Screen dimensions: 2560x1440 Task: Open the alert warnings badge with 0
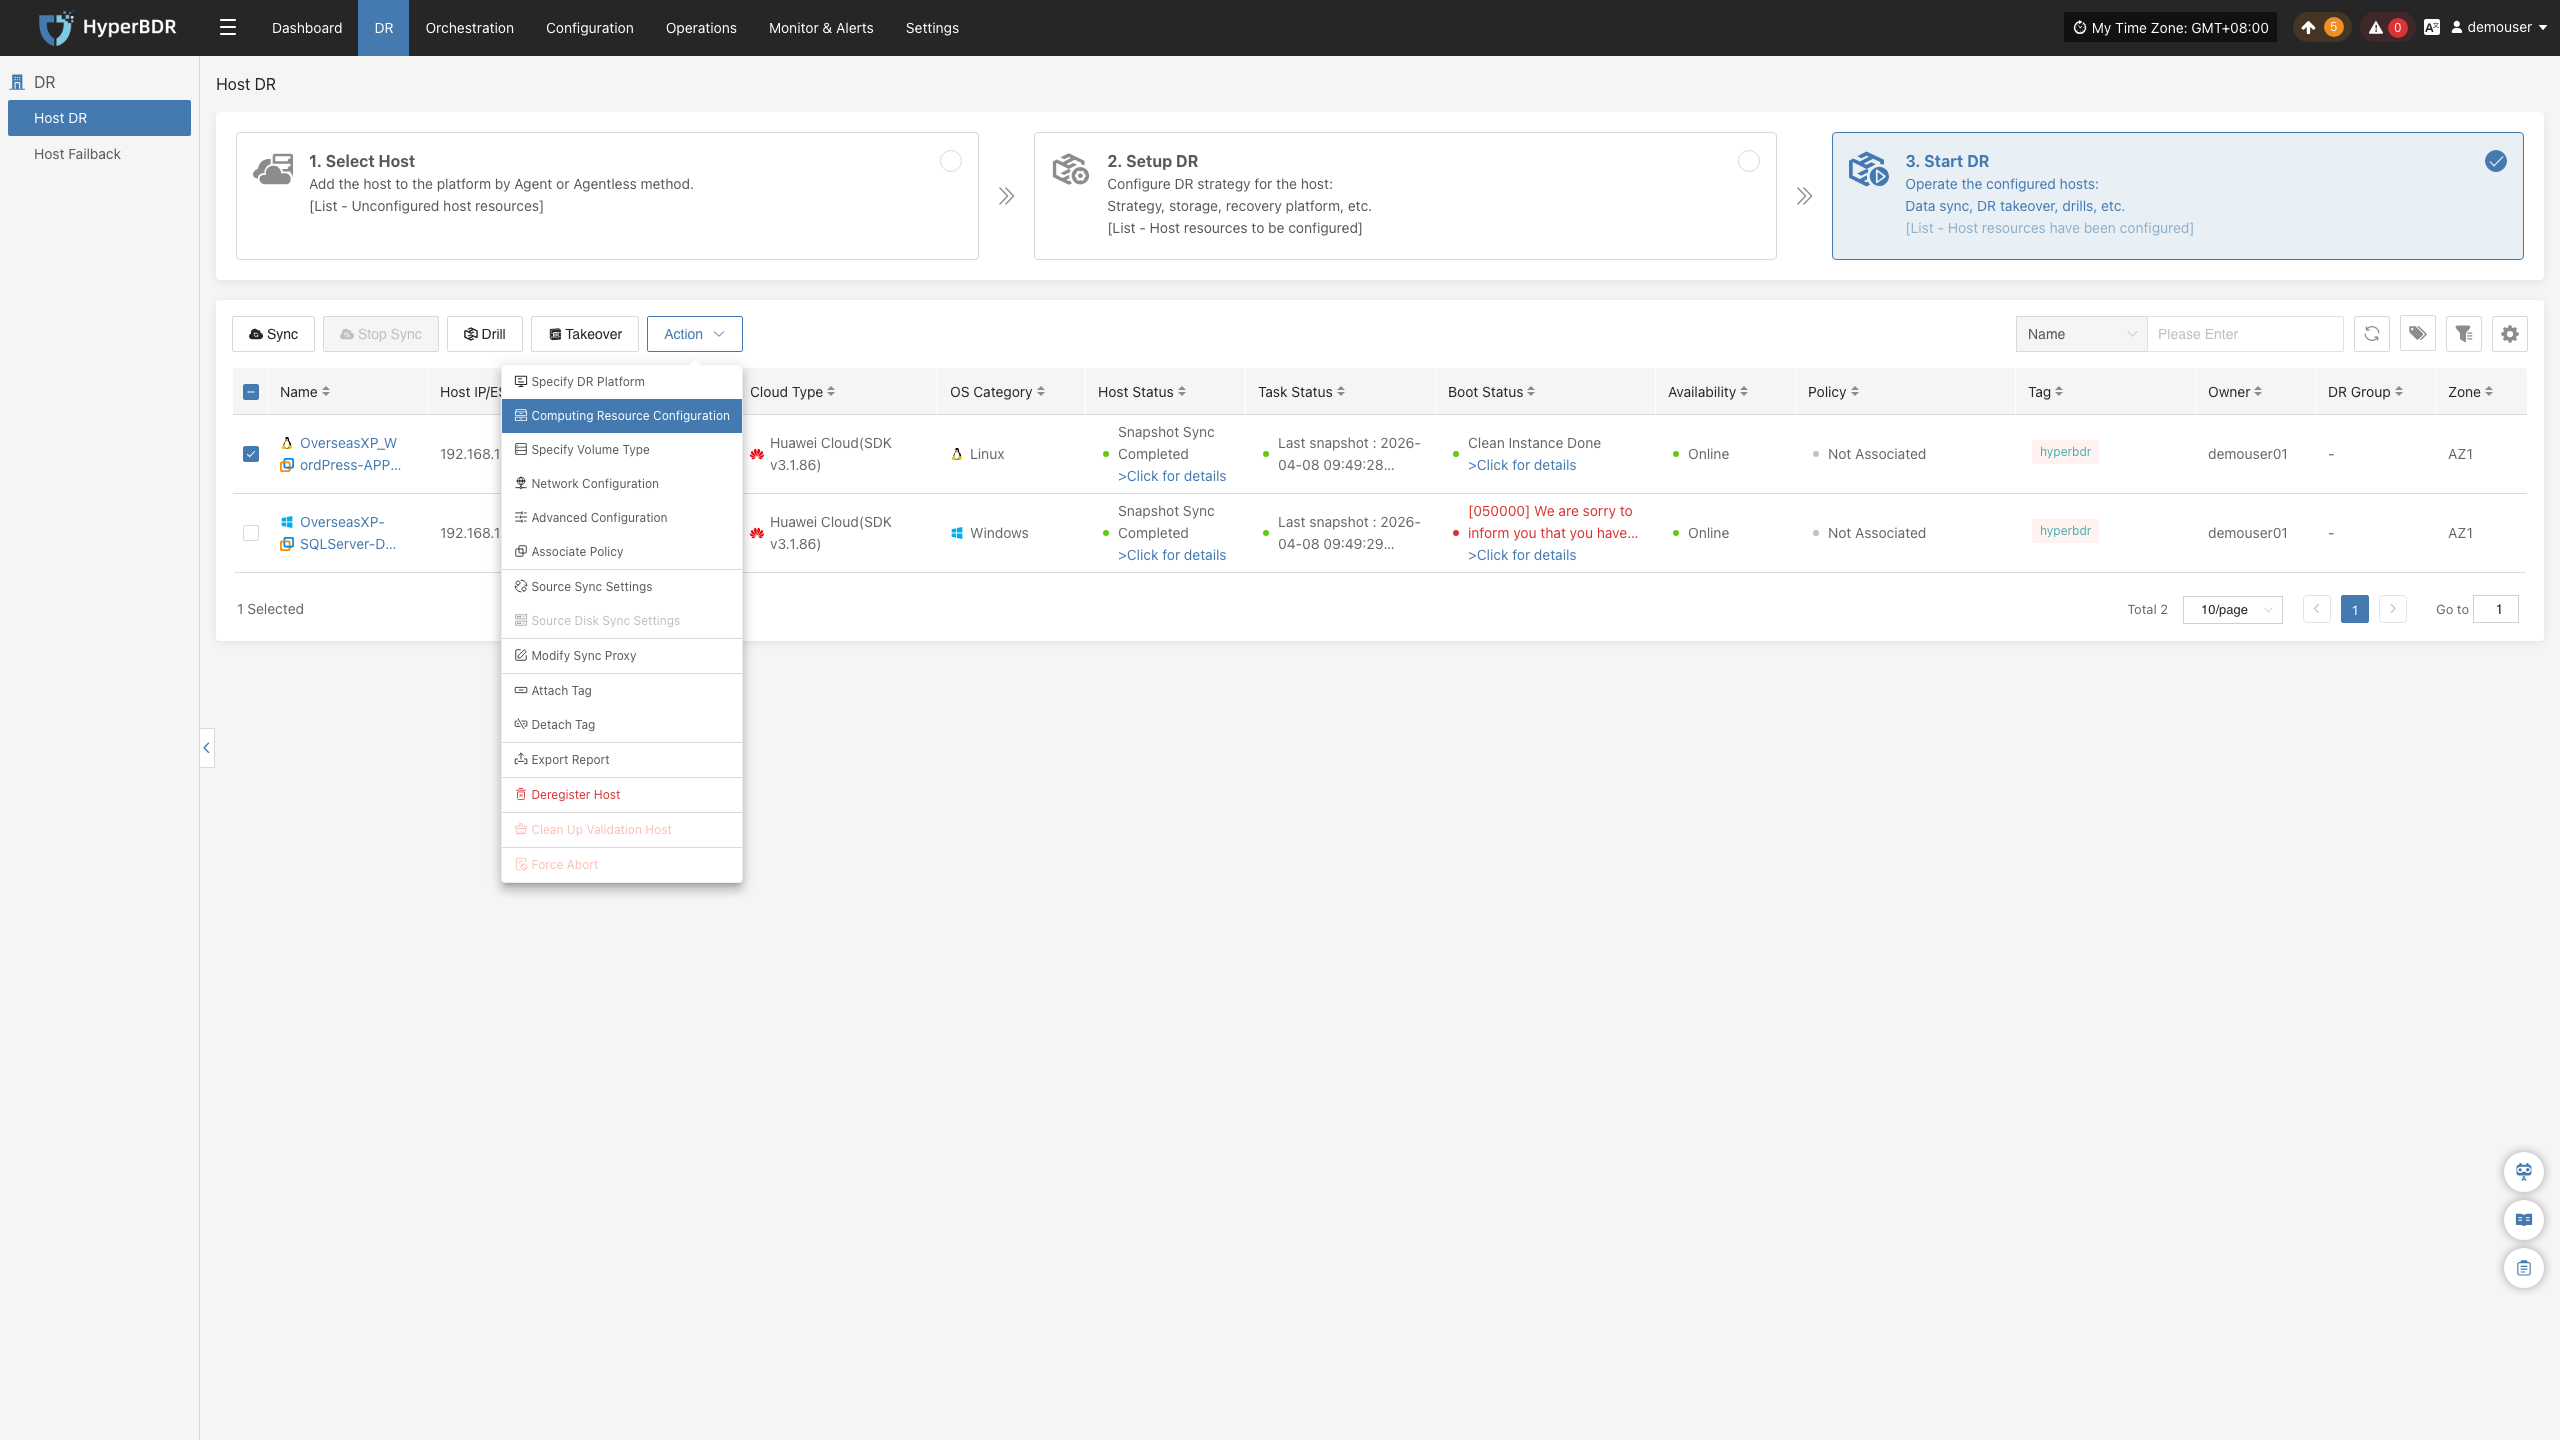(2386, 27)
